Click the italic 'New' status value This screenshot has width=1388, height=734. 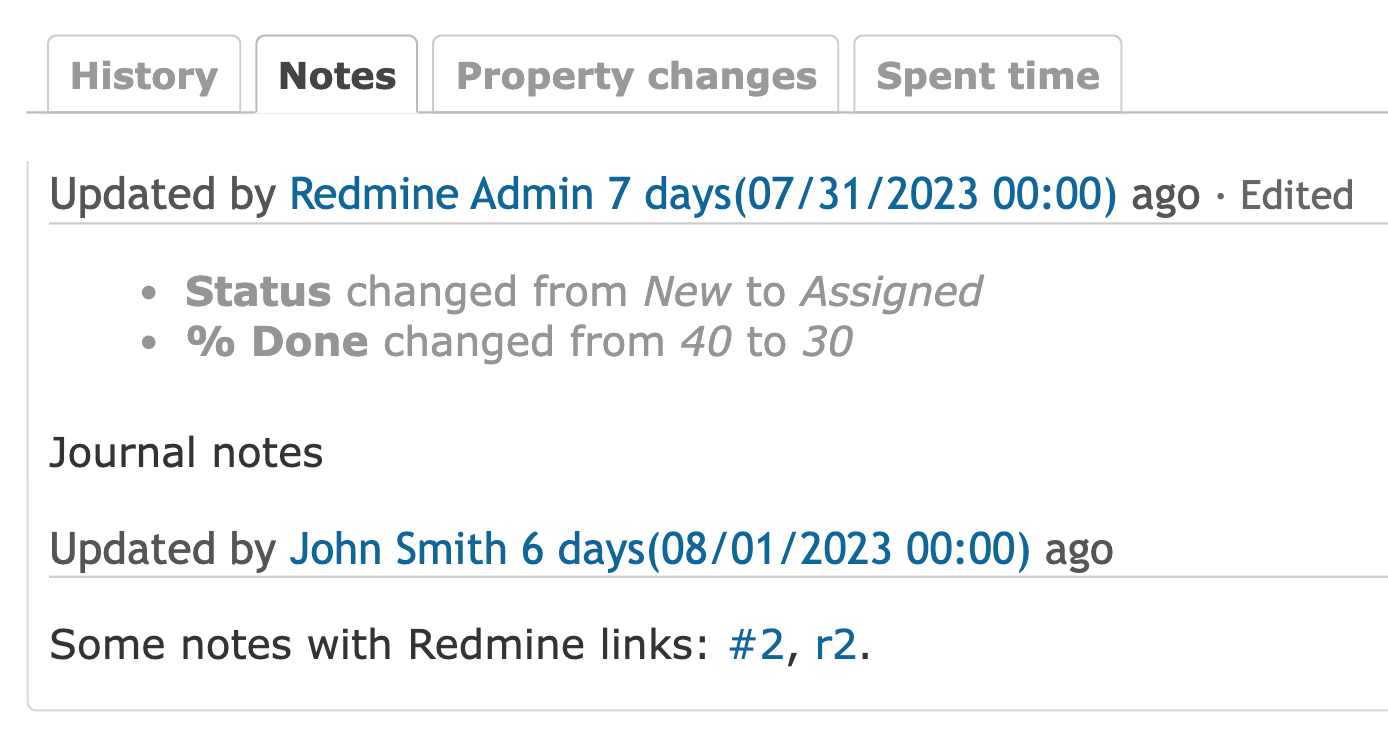[x=688, y=292]
